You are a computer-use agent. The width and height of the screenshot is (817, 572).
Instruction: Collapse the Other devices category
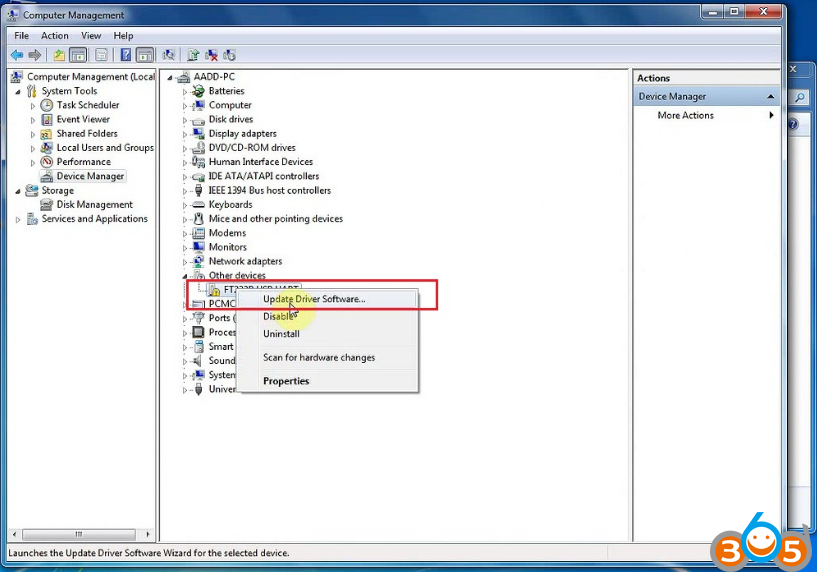pos(184,276)
